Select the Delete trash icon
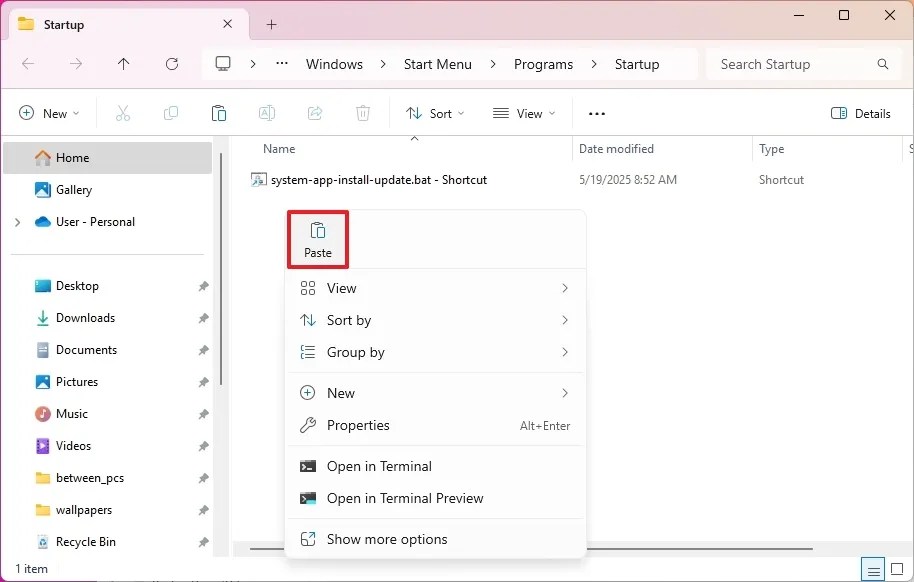The image size is (914, 582). [x=363, y=113]
